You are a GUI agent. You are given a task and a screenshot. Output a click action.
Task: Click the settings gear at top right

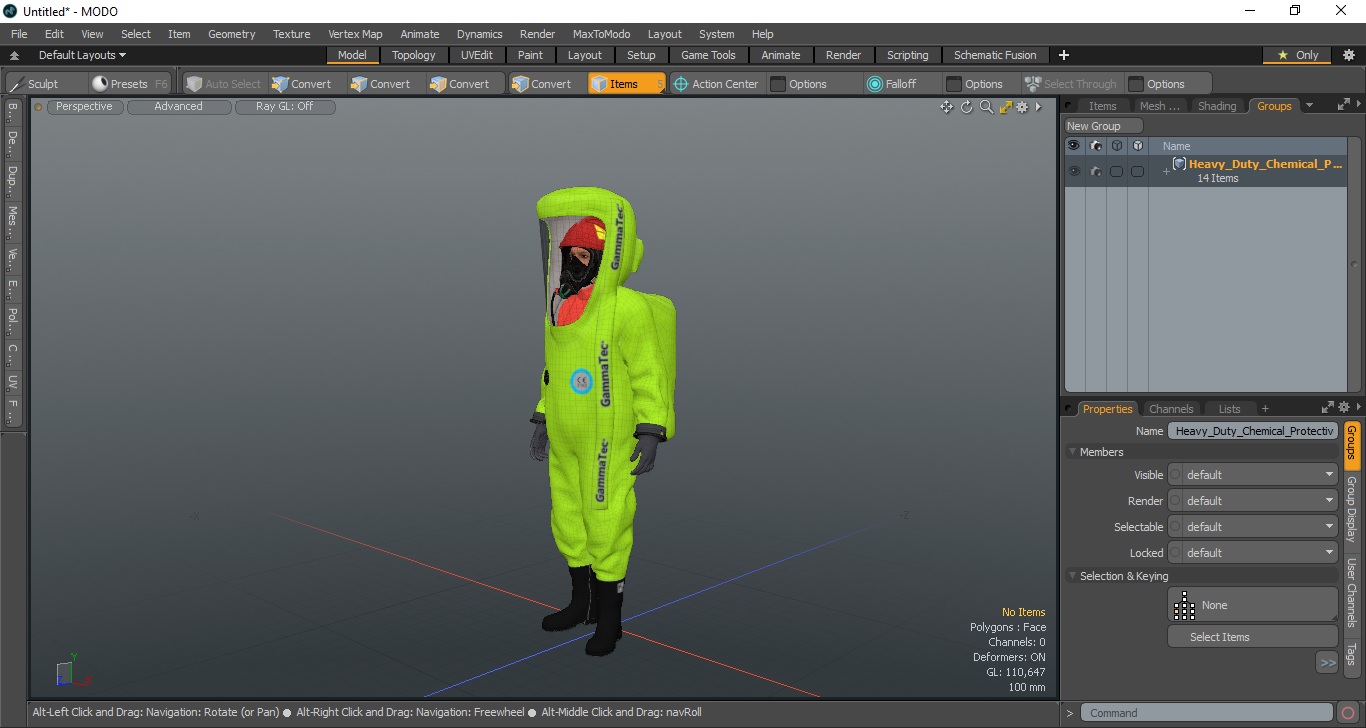[x=1348, y=55]
